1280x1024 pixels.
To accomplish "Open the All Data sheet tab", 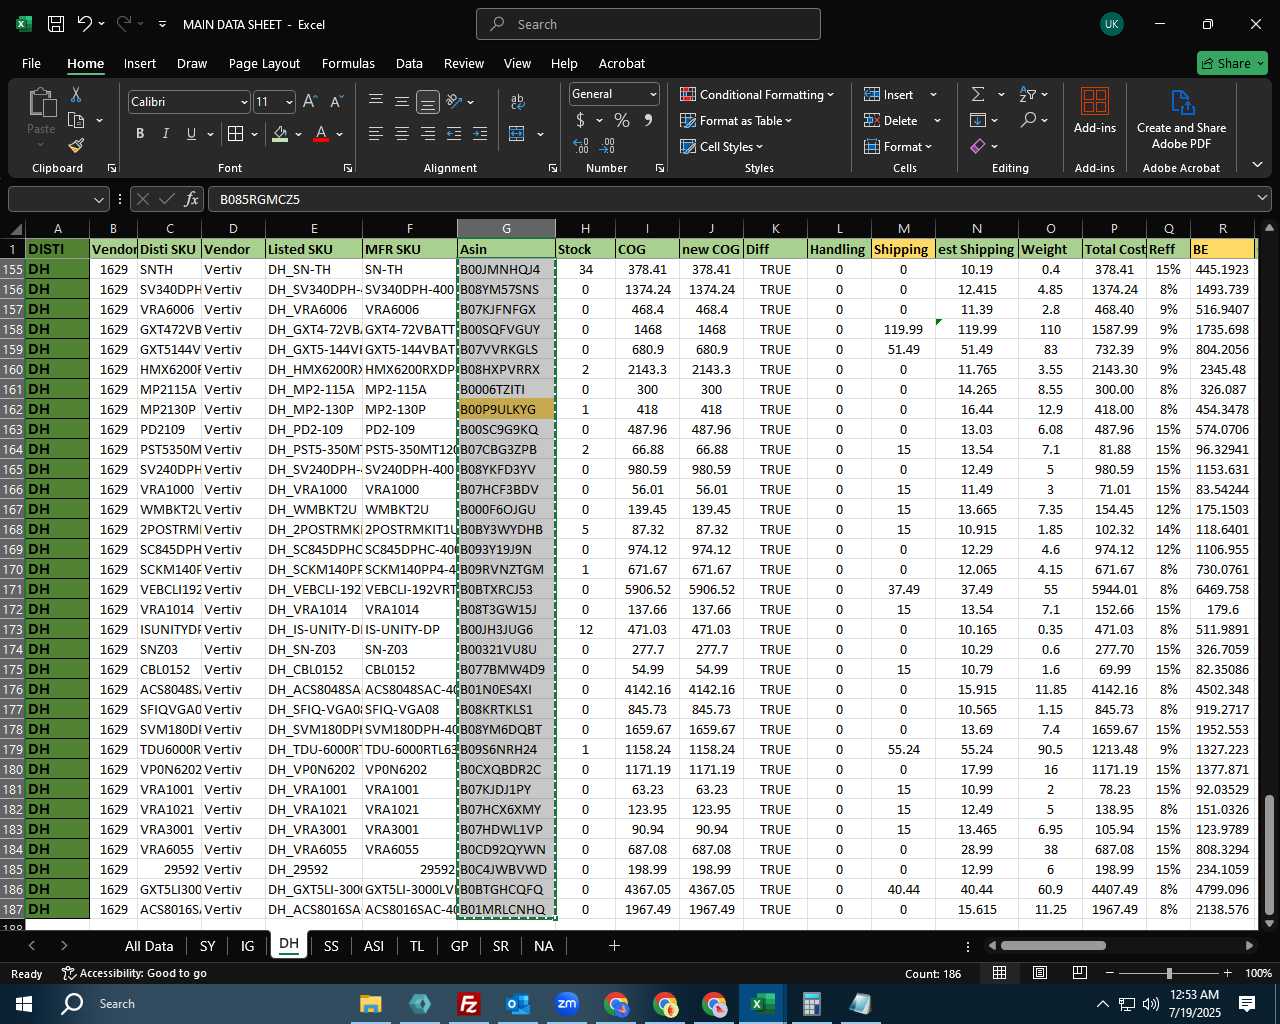I will pyautogui.click(x=149, y=946).
